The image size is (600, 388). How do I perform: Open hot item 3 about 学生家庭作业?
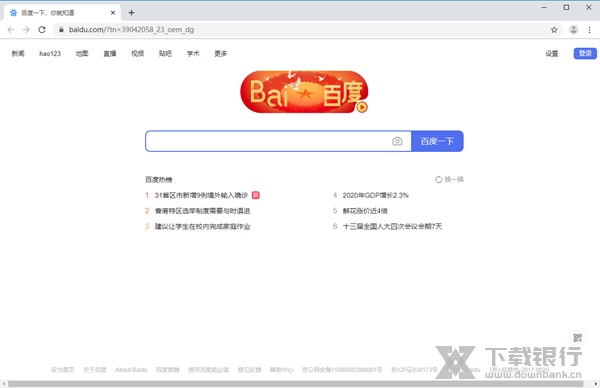tap(202, 227)
